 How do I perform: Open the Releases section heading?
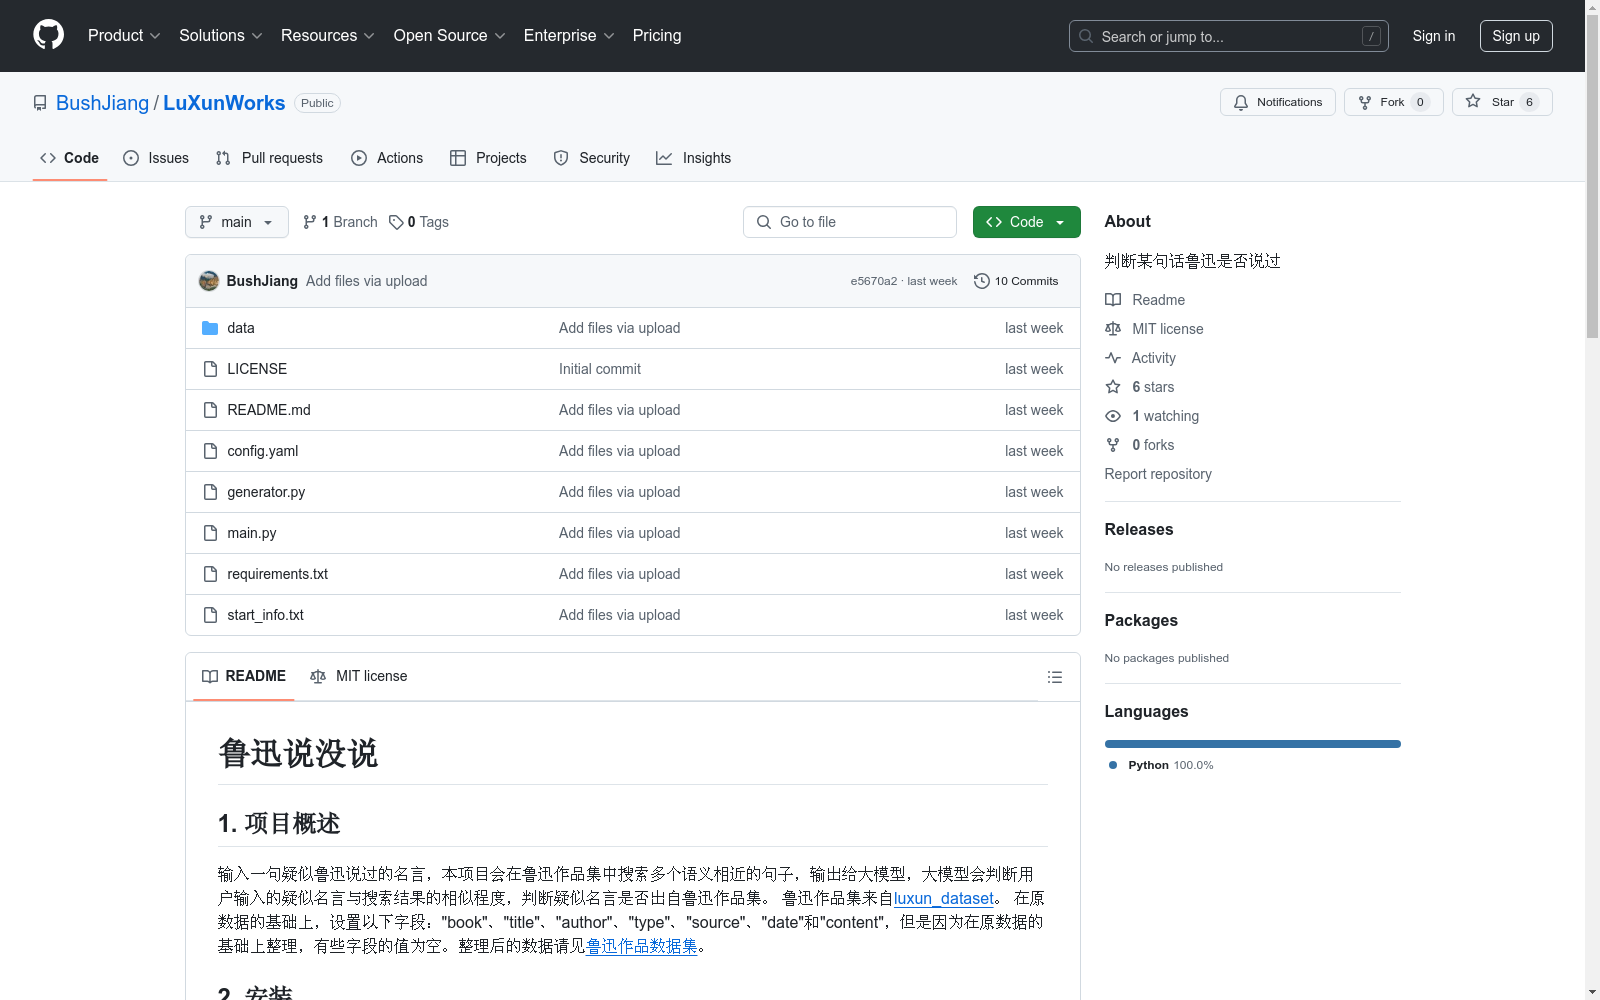tap(1139, 529)
